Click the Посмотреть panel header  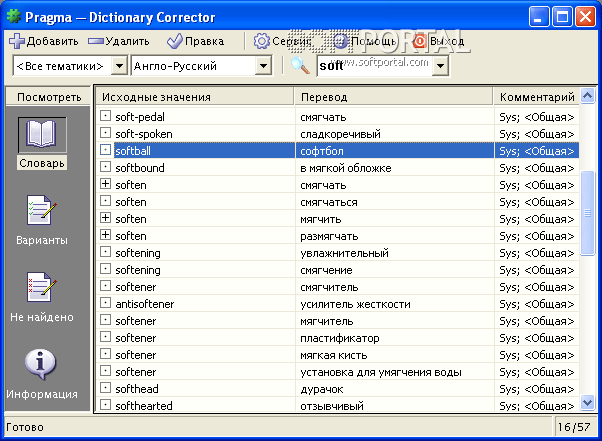48,97
